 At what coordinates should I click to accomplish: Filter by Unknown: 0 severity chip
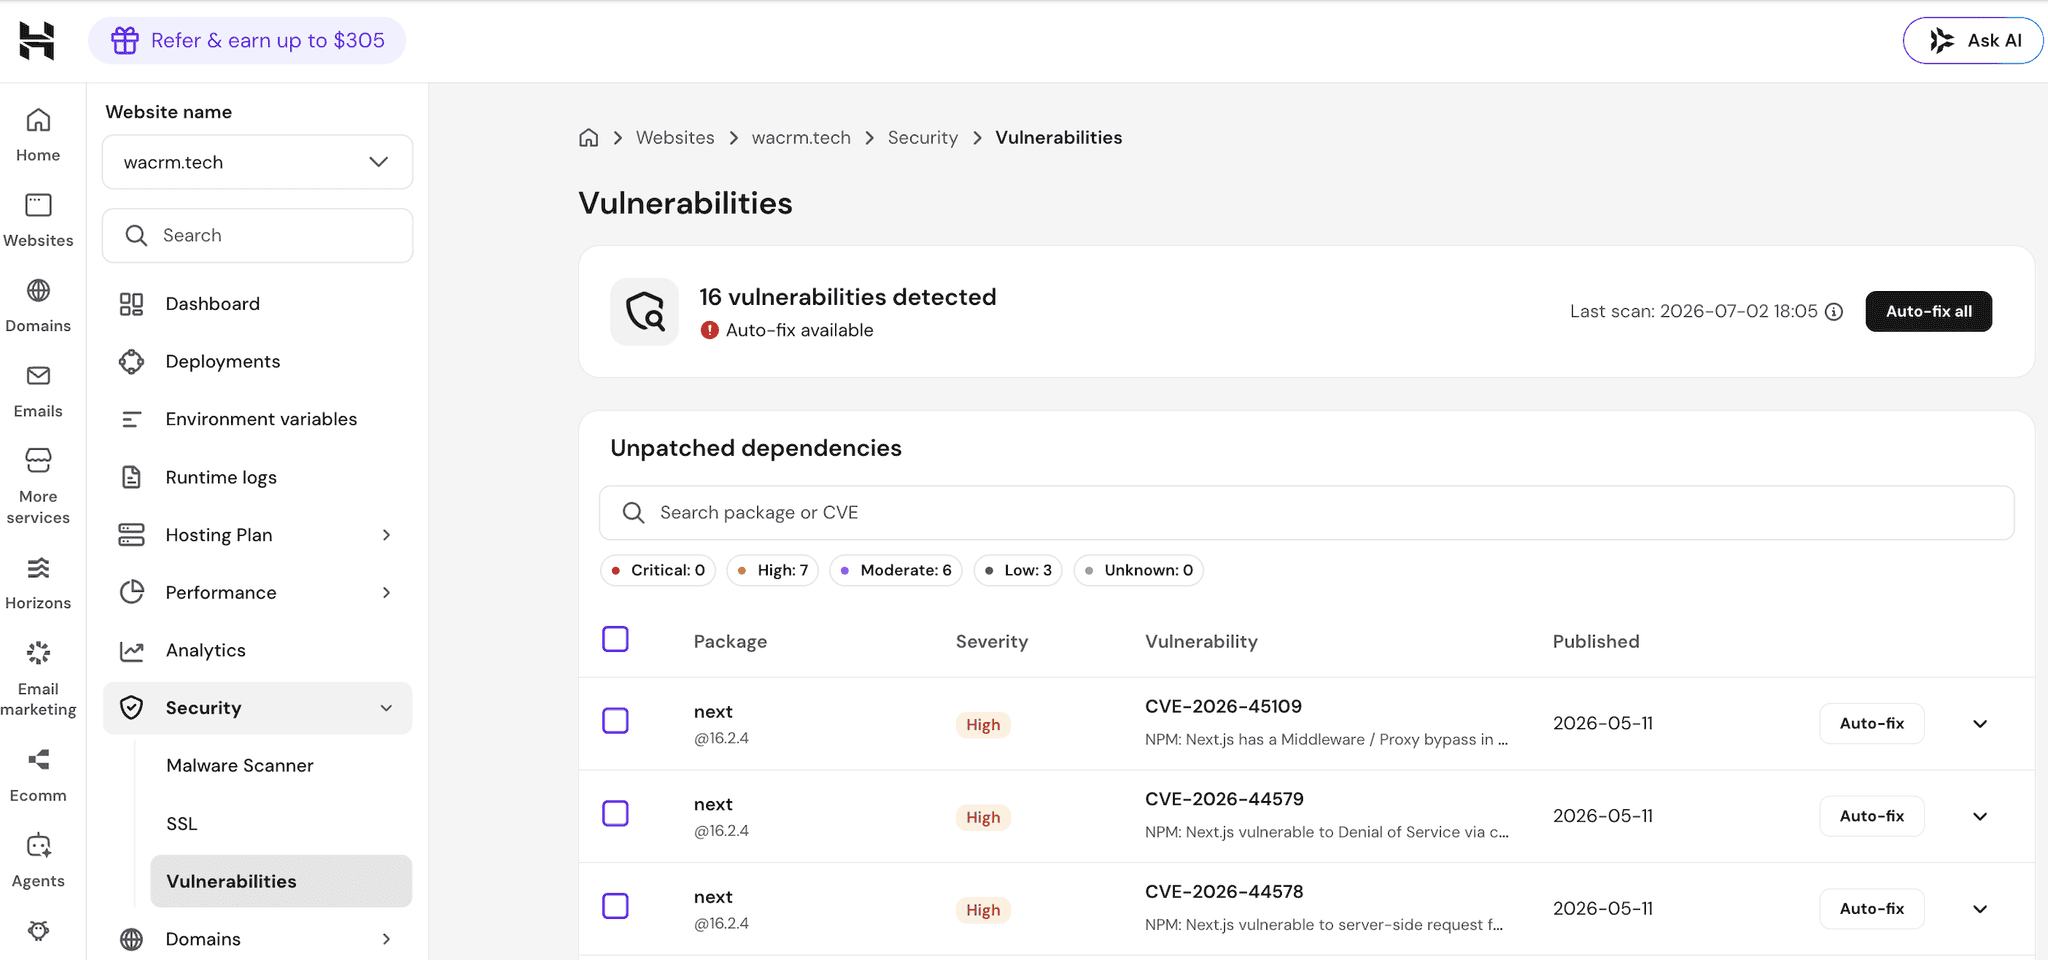[1138, 570]
